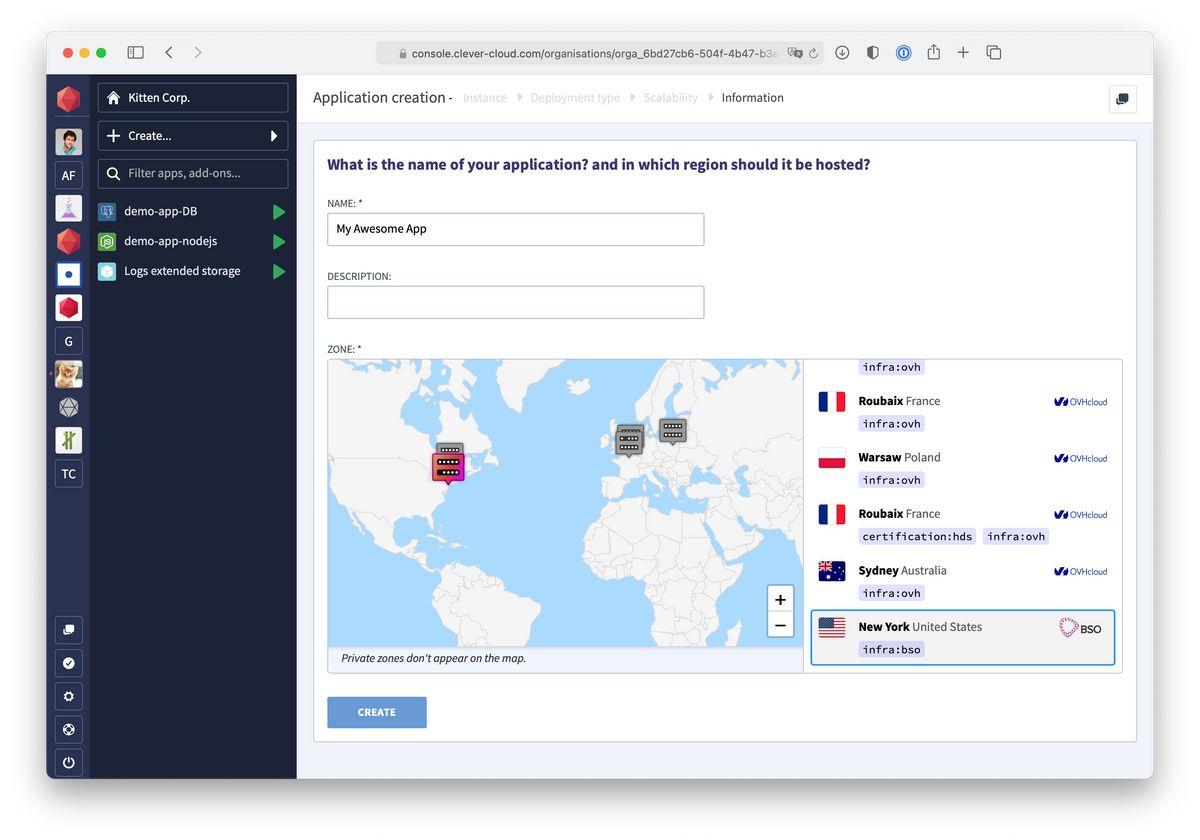Open the chat icon in top-right header
This screenshot has height=840, width=1200.
[x=1122, y=99]
